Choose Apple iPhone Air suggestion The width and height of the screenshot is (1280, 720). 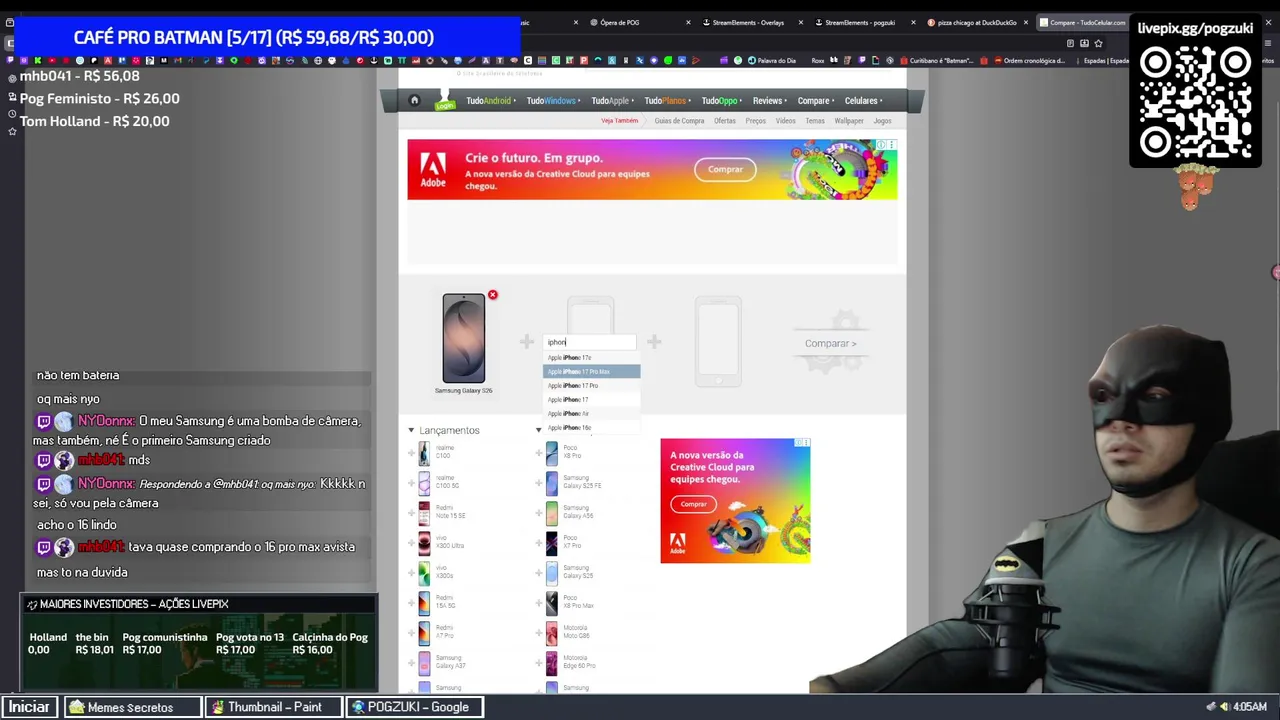(591, 413)
